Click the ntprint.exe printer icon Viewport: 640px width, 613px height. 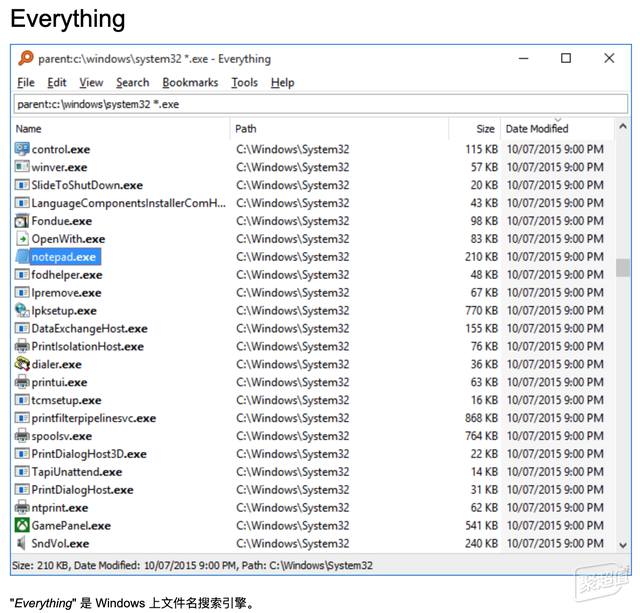(x=22, y=508)
